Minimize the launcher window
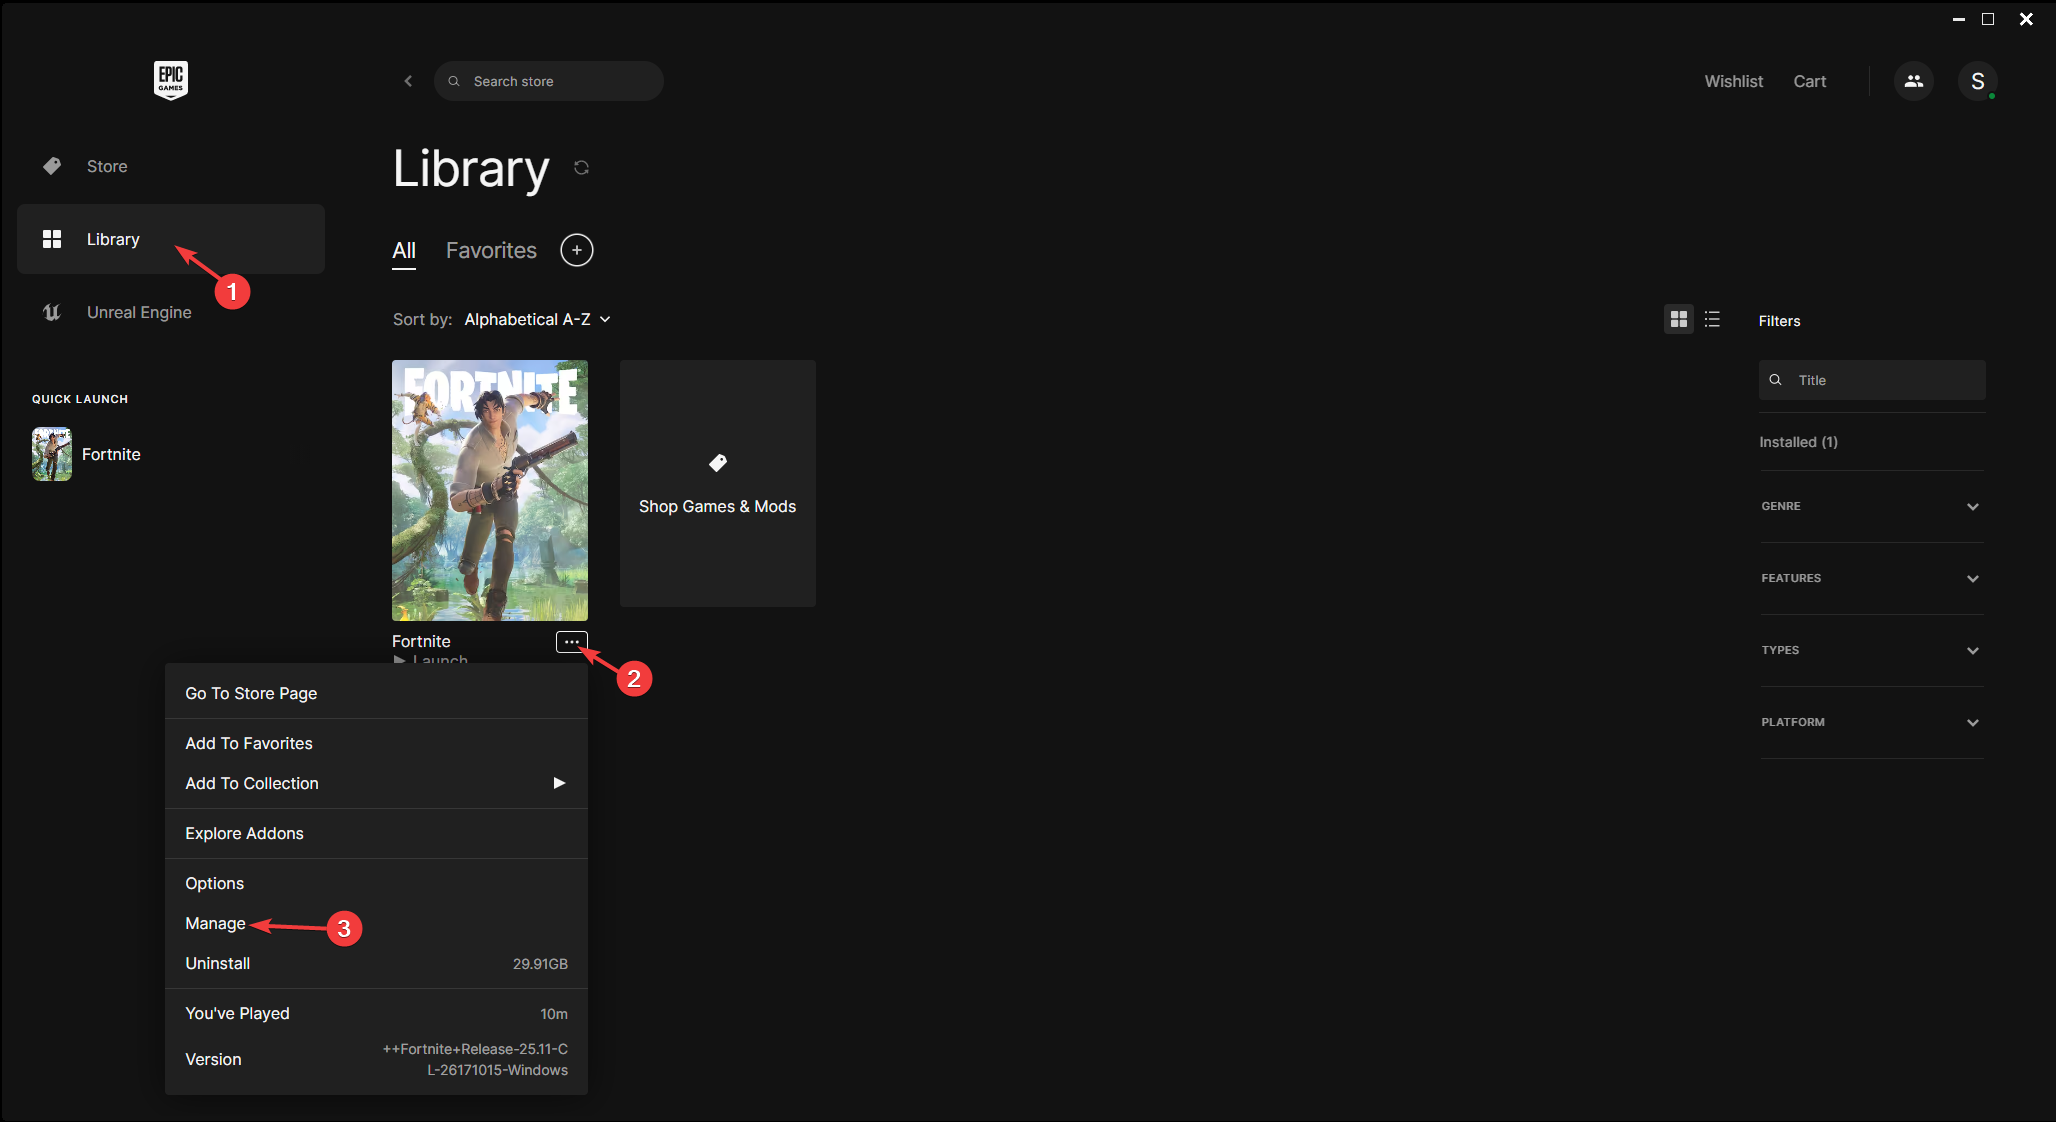The height and width of the screenshot is (1122, 2056). [1958, 19]
